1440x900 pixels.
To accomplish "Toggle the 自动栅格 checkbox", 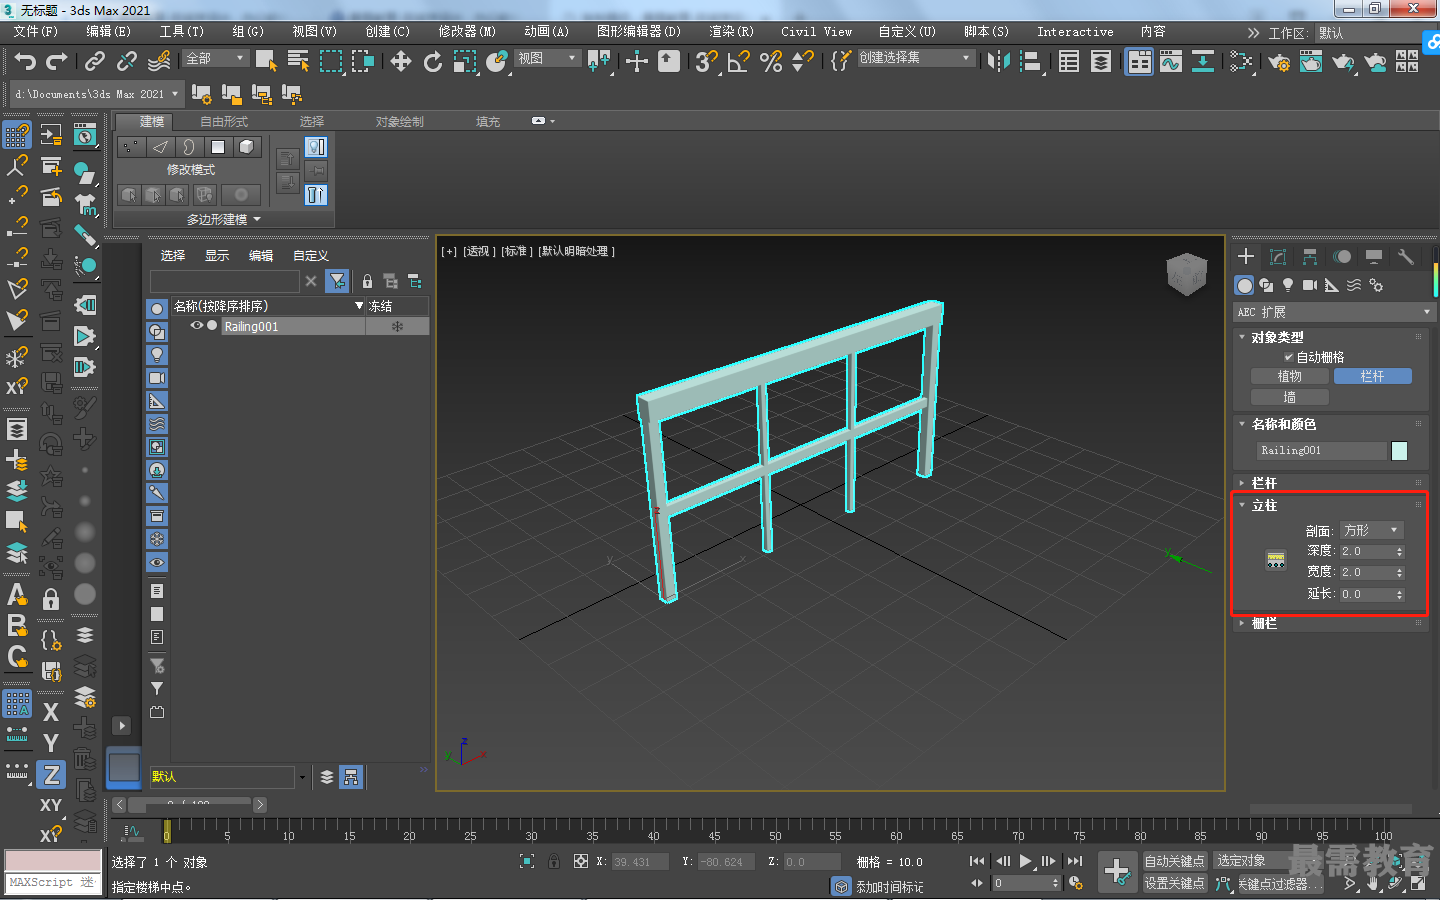I will (1289, 357).
